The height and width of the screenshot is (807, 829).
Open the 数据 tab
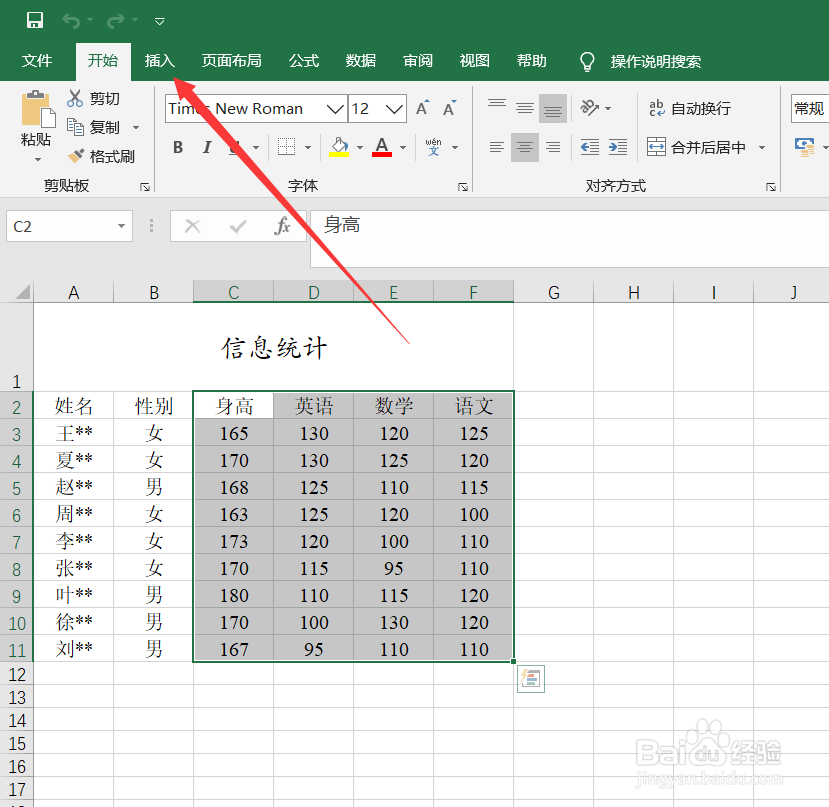coord(361,61)
